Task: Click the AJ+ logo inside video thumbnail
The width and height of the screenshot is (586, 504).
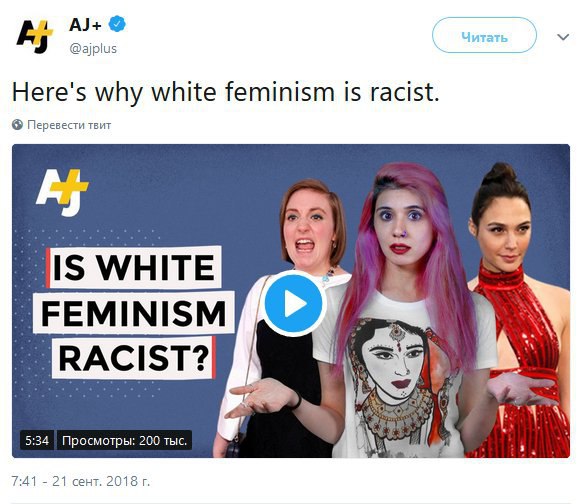Action: (62, 192)
